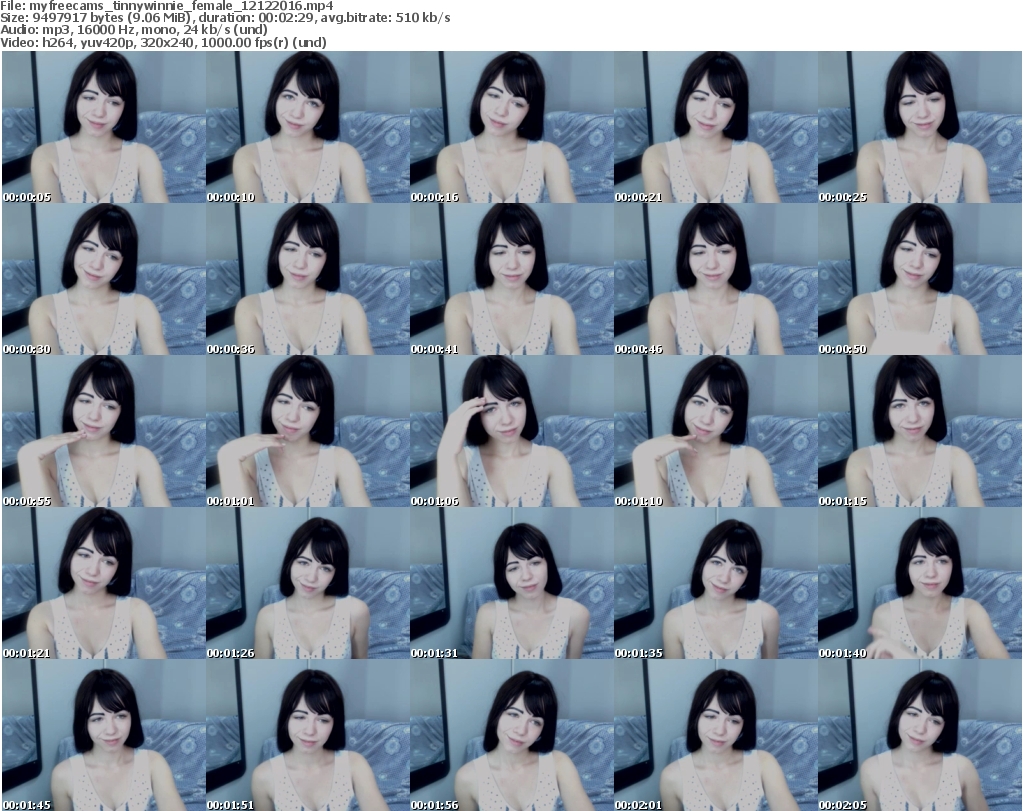
Task: Select the frame stamped 00:00:50
Action: (x=920, y=279)
